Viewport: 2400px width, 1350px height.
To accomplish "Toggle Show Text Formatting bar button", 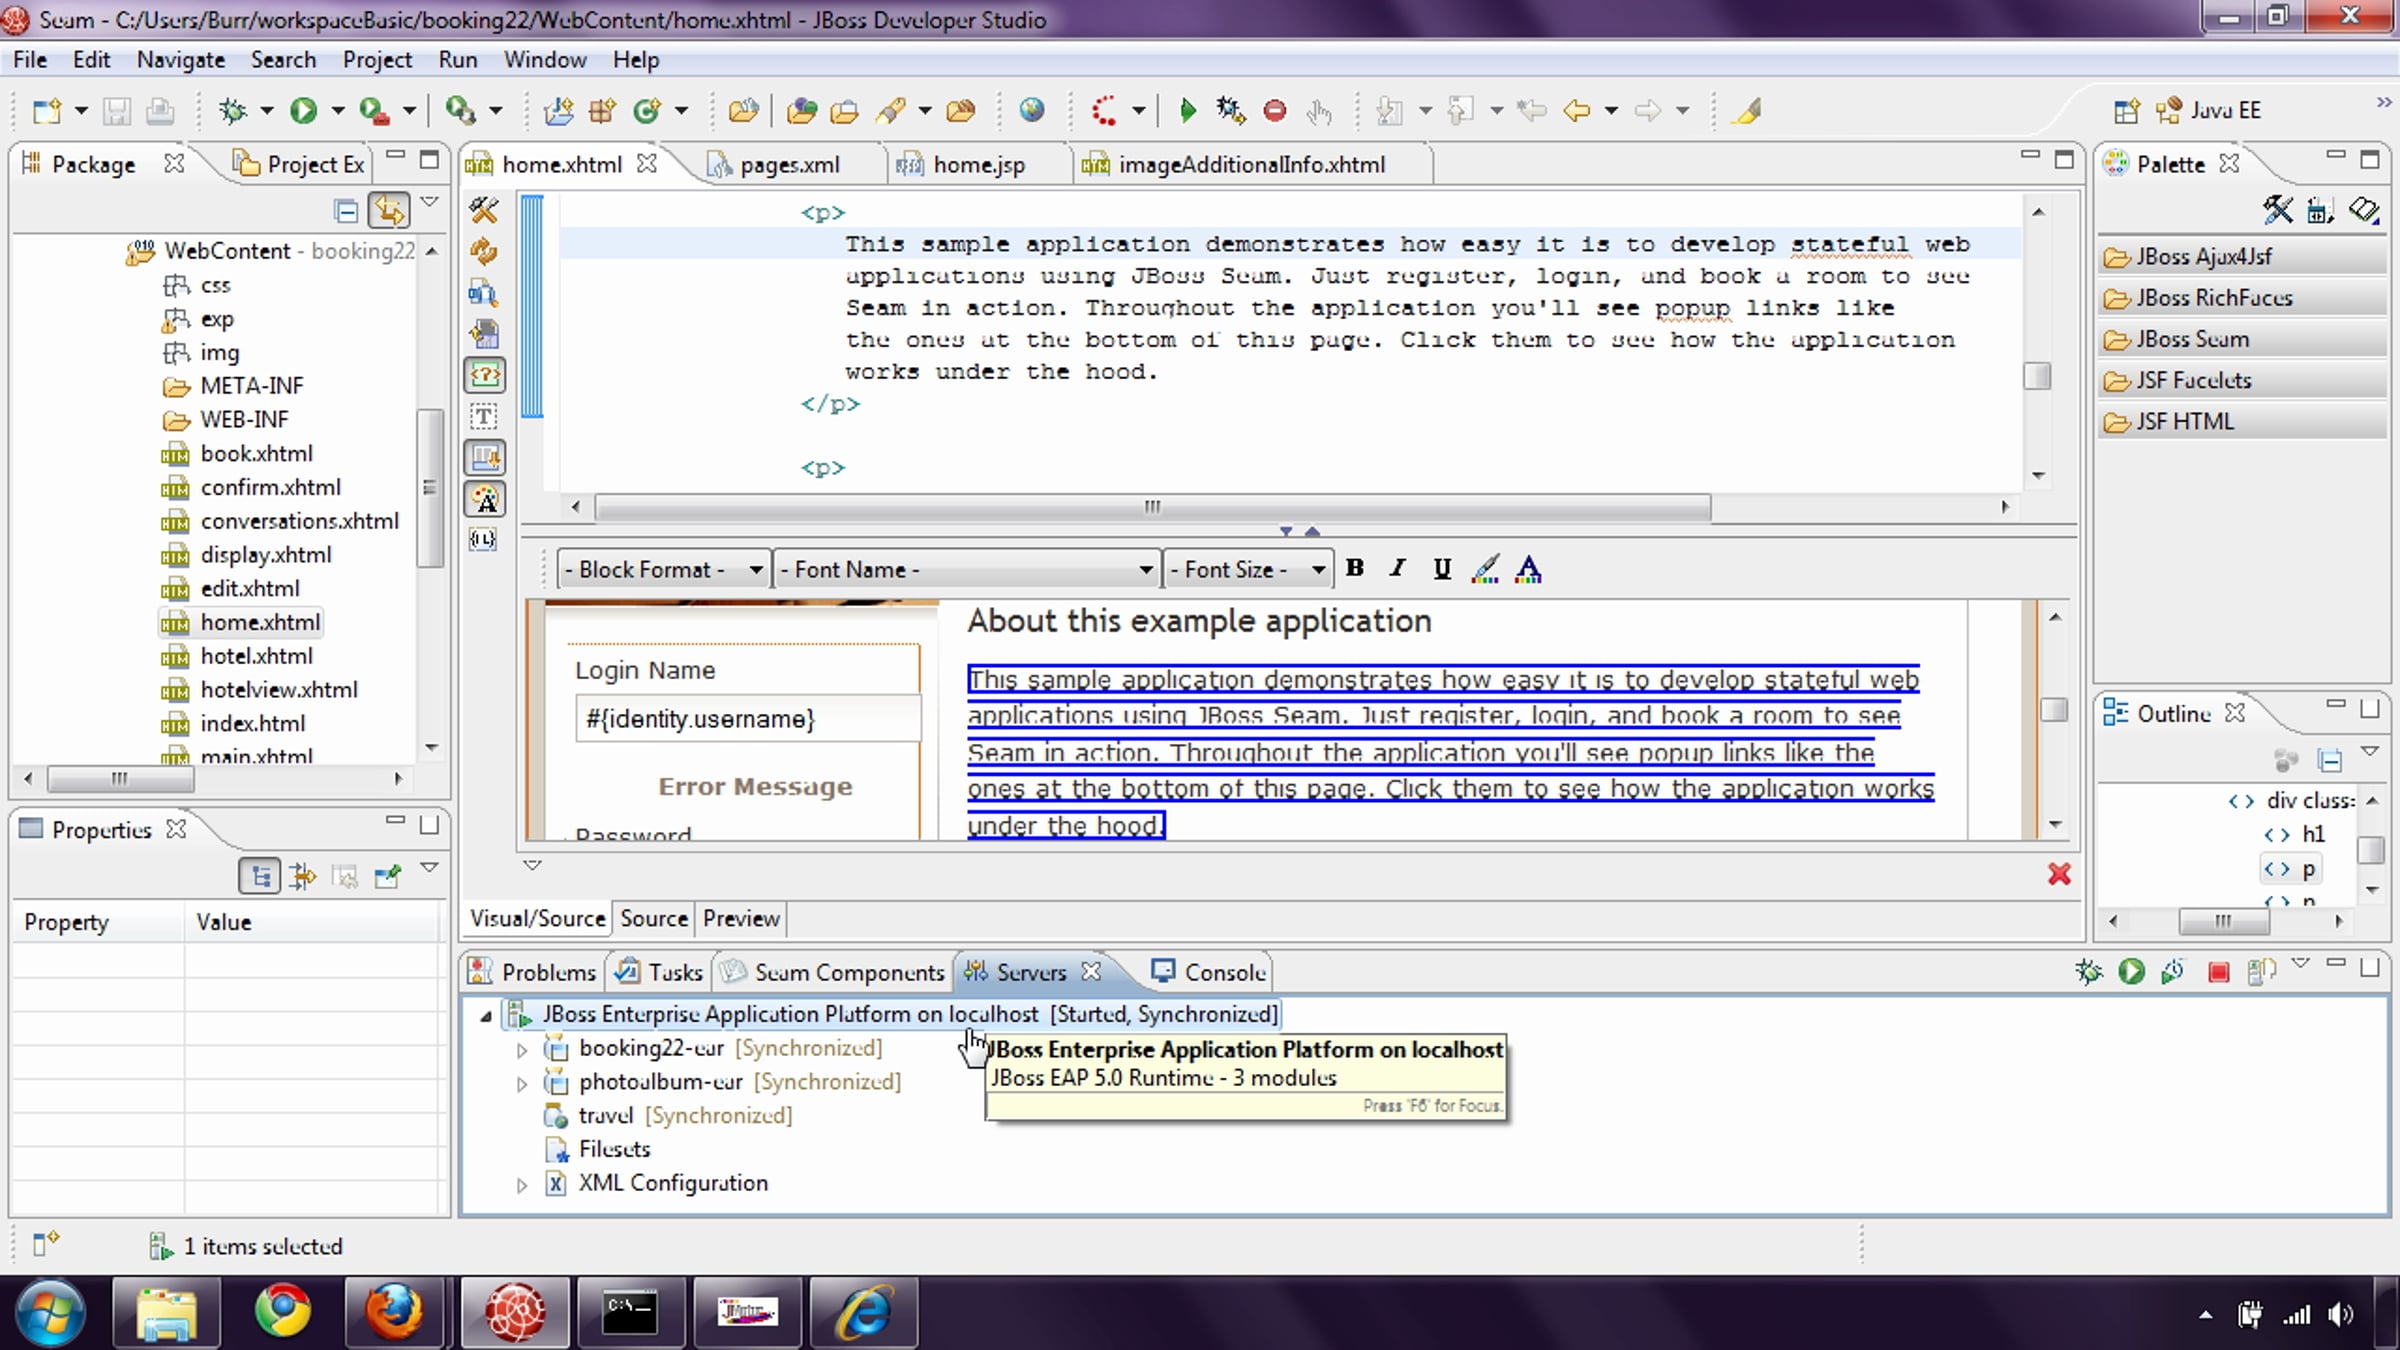I will [x=484, y=498].
